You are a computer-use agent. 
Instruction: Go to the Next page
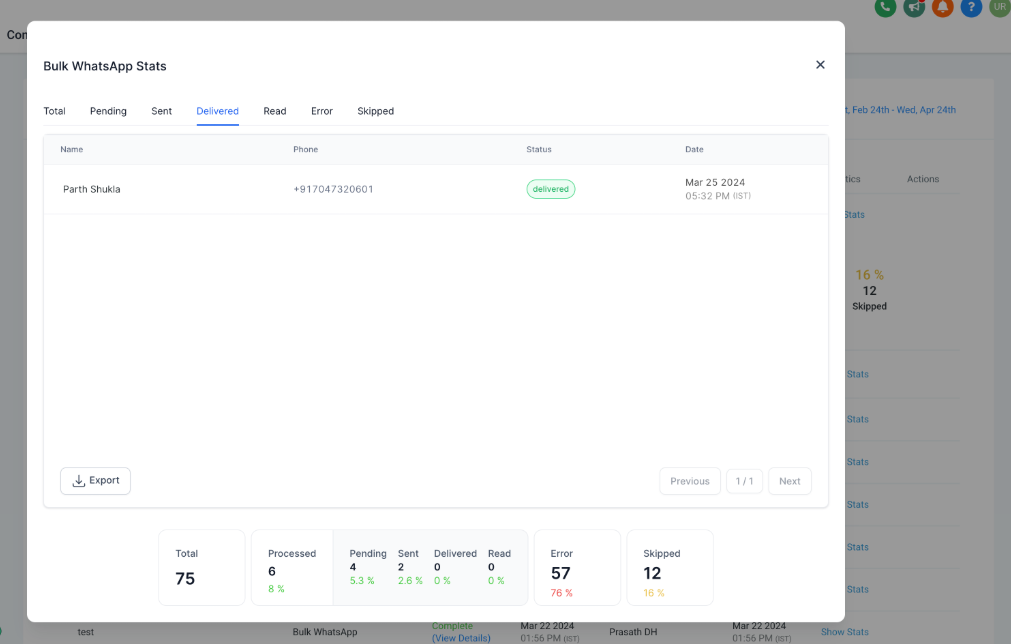[x=790, y=481]
